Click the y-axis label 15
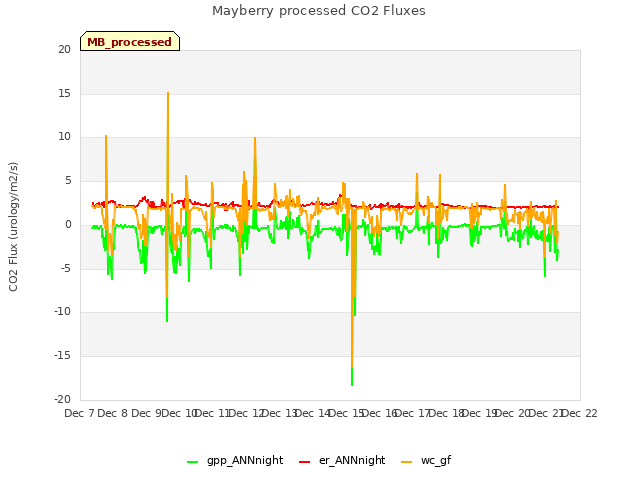 [64, 93]
